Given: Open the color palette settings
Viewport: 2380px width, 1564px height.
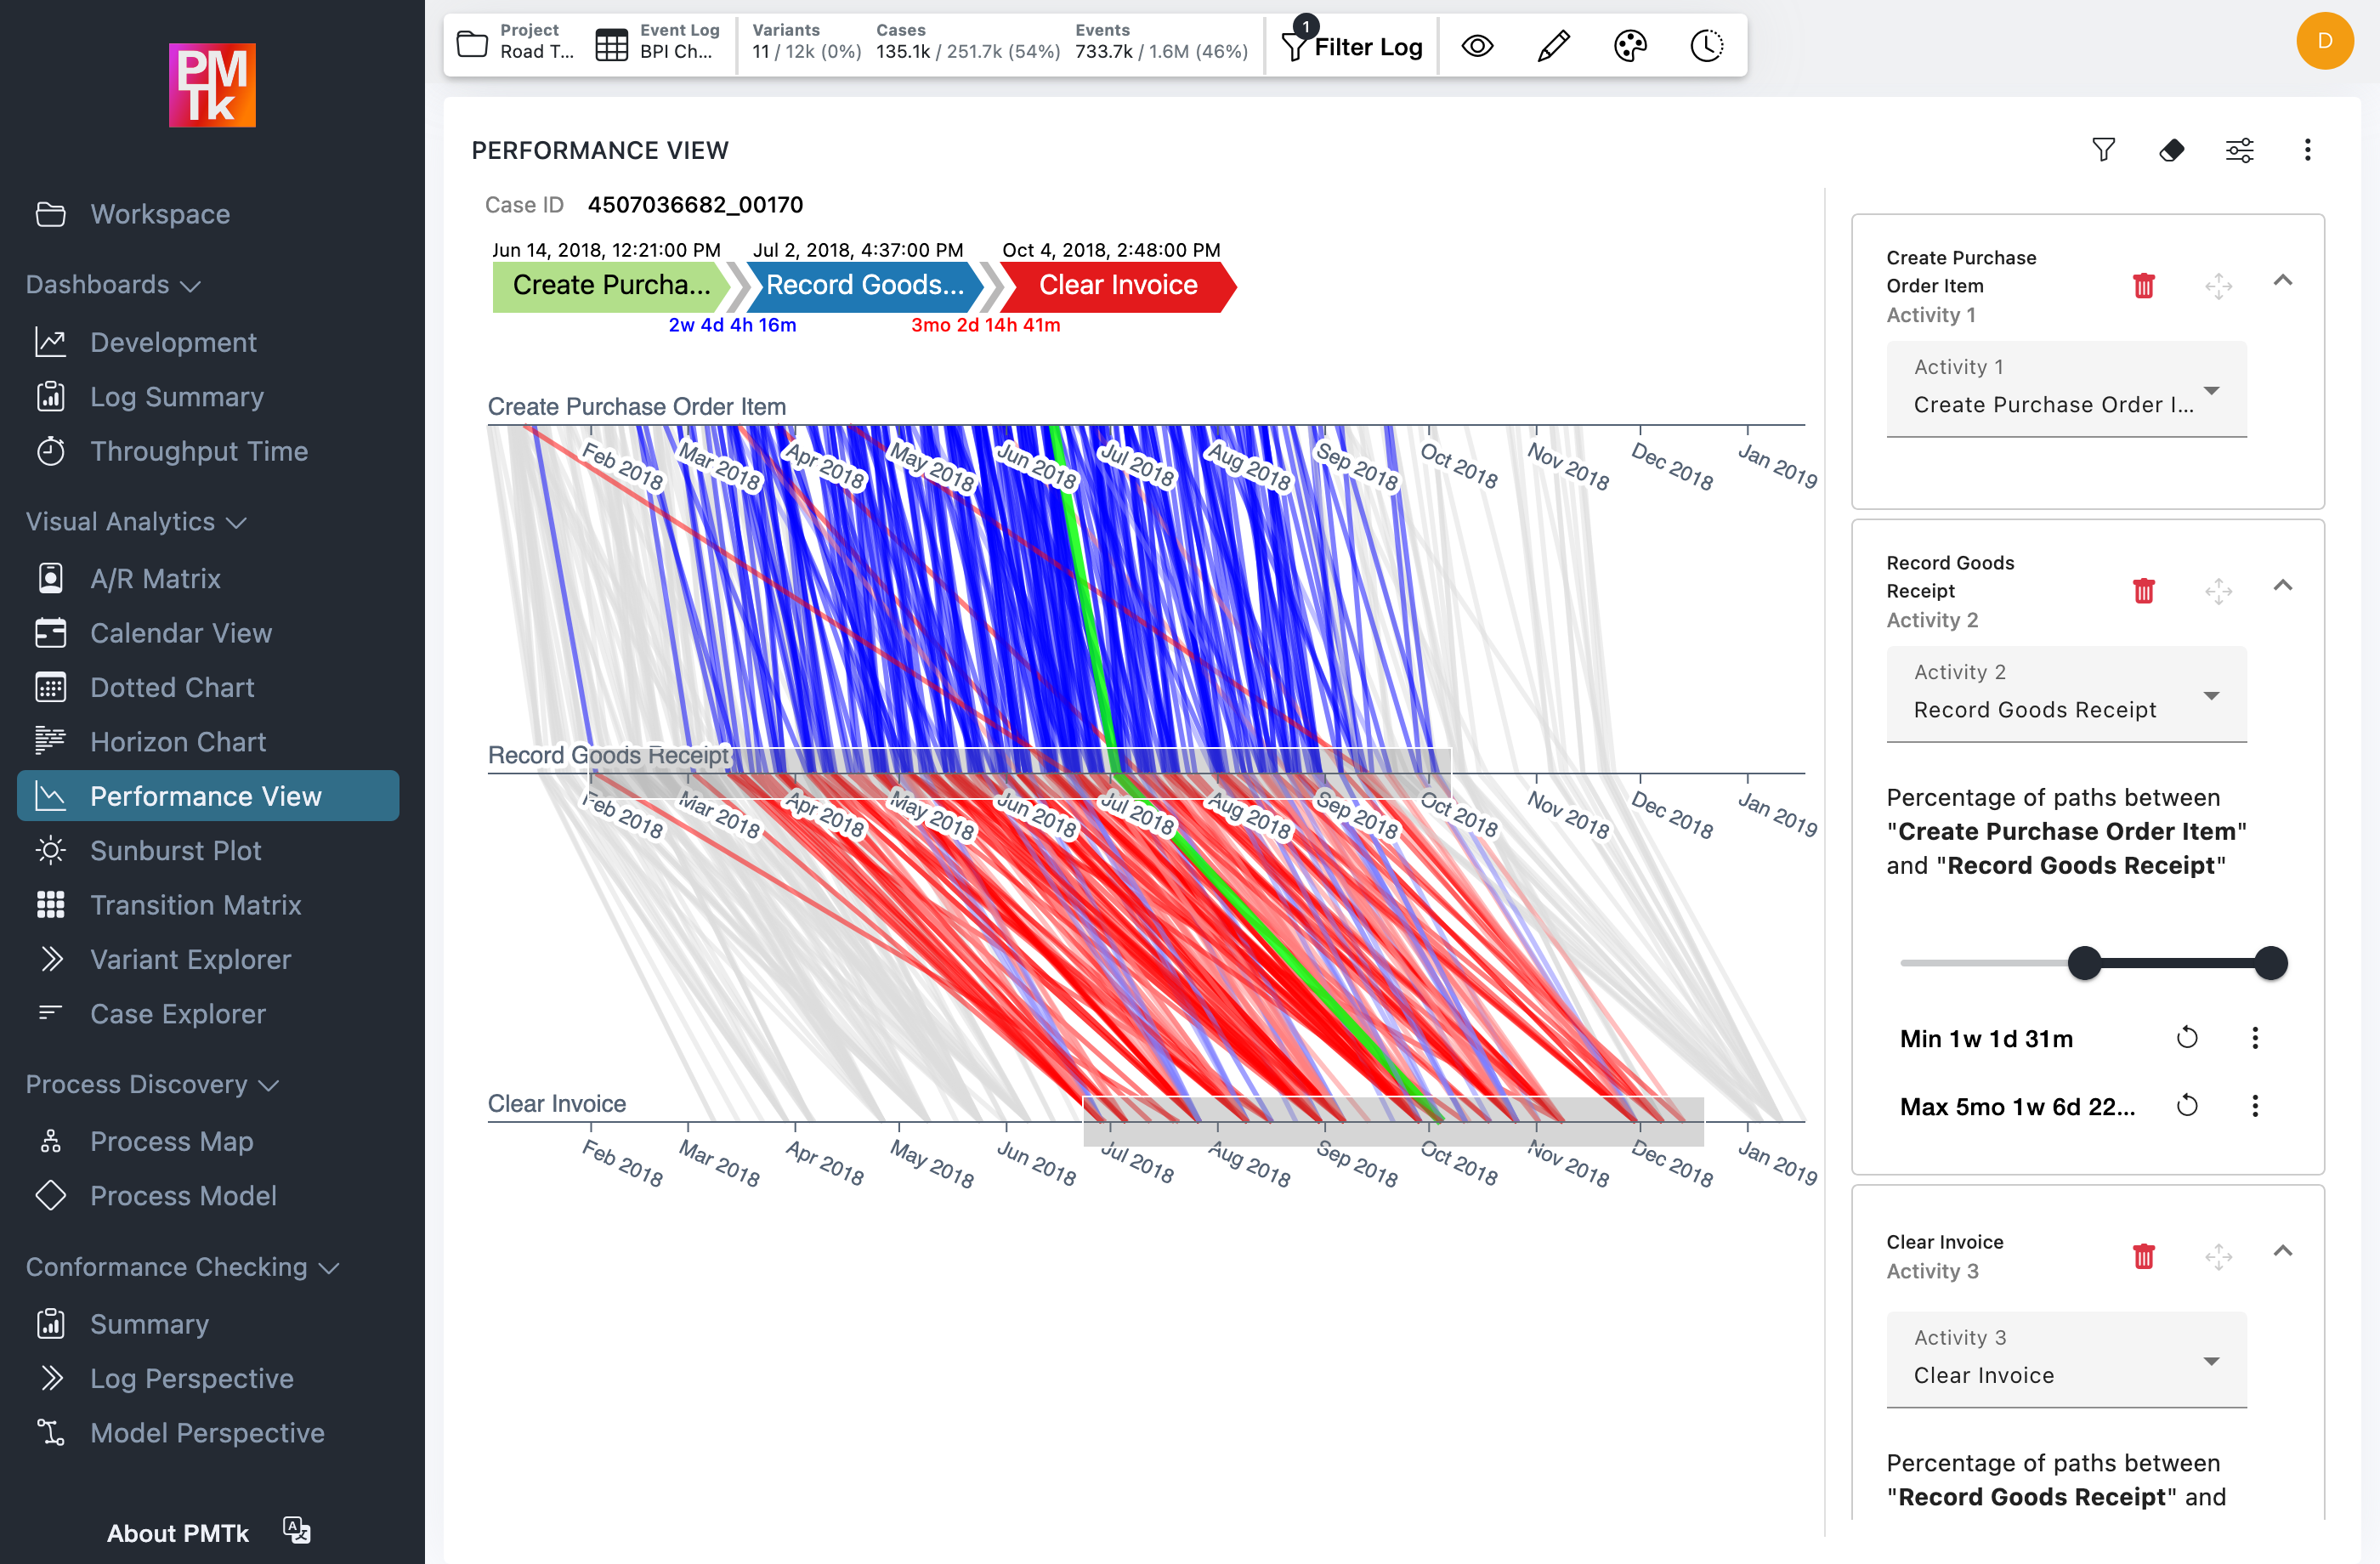Looking at the screenshot, I should (x=1630, y=45).
